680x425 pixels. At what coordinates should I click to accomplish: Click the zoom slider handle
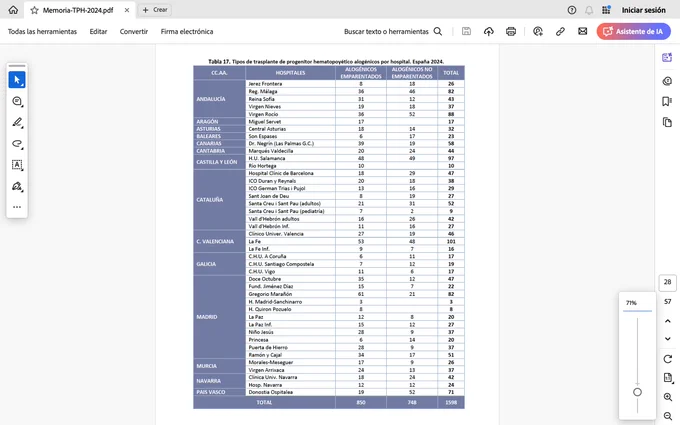point(637,392)
